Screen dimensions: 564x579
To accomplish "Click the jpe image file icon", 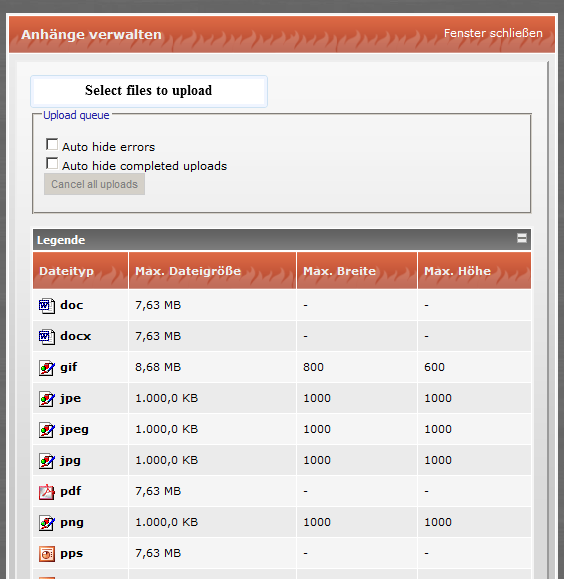I will point(47,399).
